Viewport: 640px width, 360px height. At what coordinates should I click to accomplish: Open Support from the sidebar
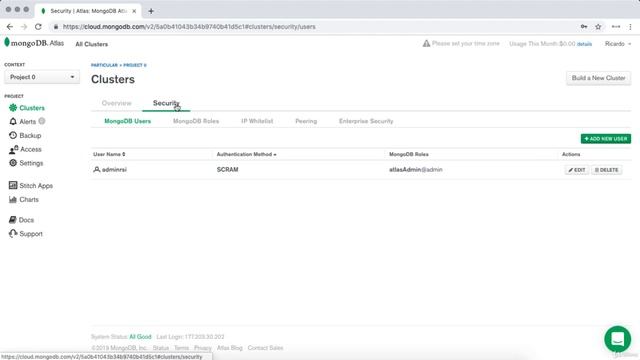click(x=26, y=234)
